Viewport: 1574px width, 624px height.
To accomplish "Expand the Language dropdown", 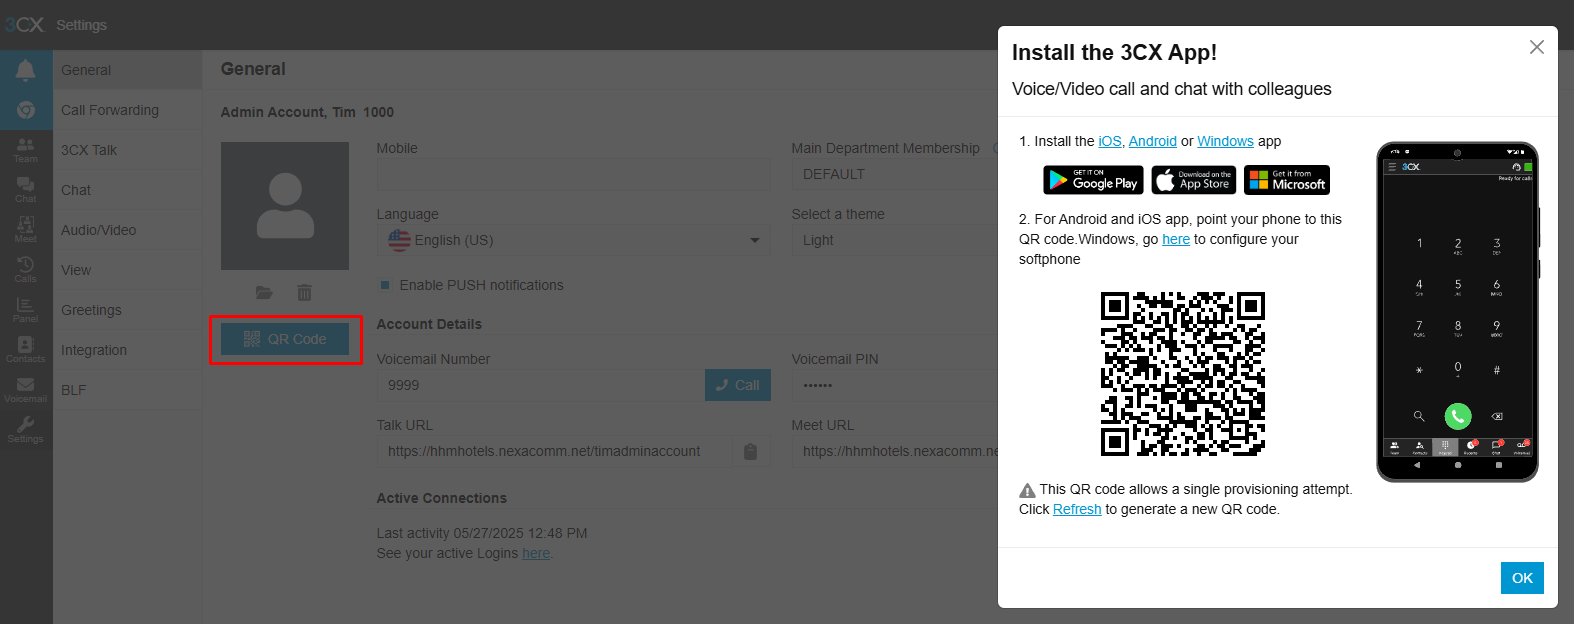I will coord(573,240).
